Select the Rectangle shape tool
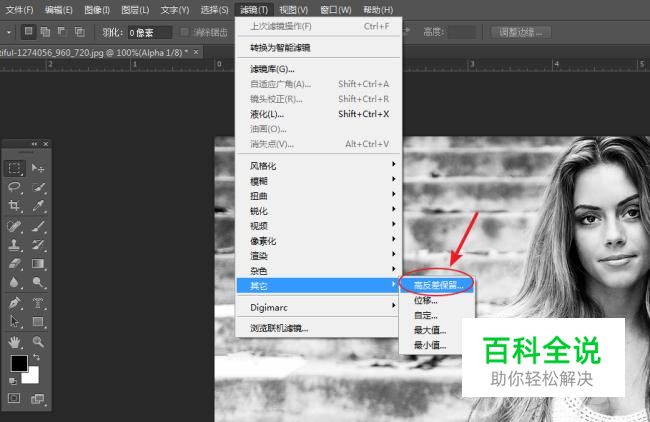This screenshot has height=422, width=650. 38,322
